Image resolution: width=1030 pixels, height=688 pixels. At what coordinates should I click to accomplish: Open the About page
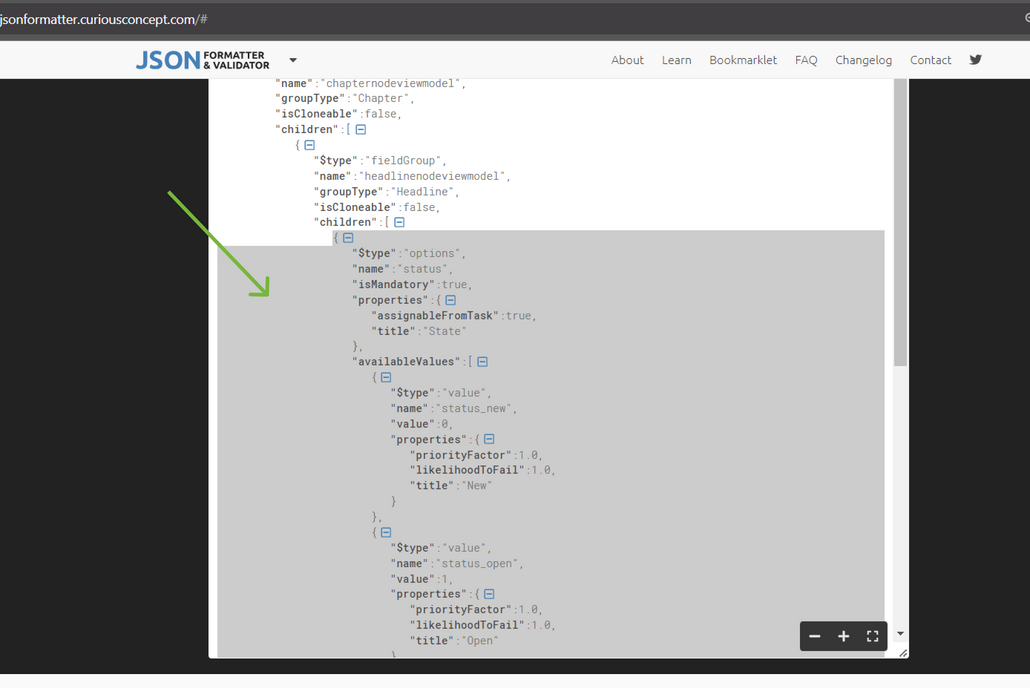click(x=627, y=60)
